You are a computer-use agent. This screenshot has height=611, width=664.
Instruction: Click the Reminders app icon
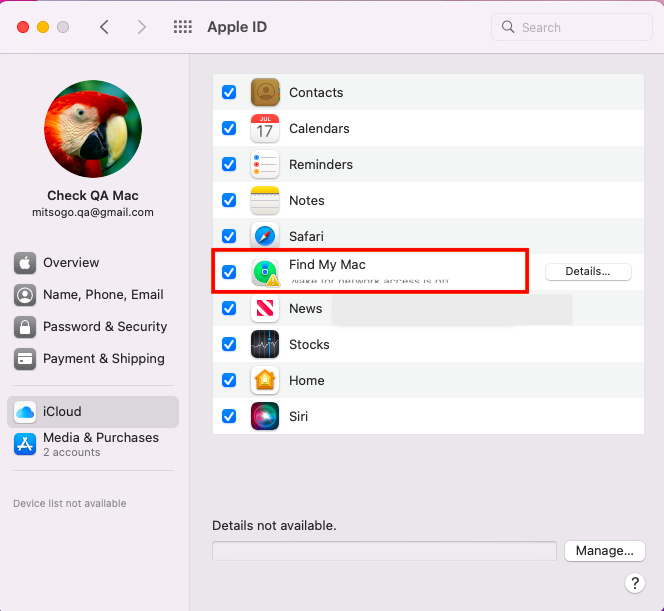[265, 164]
